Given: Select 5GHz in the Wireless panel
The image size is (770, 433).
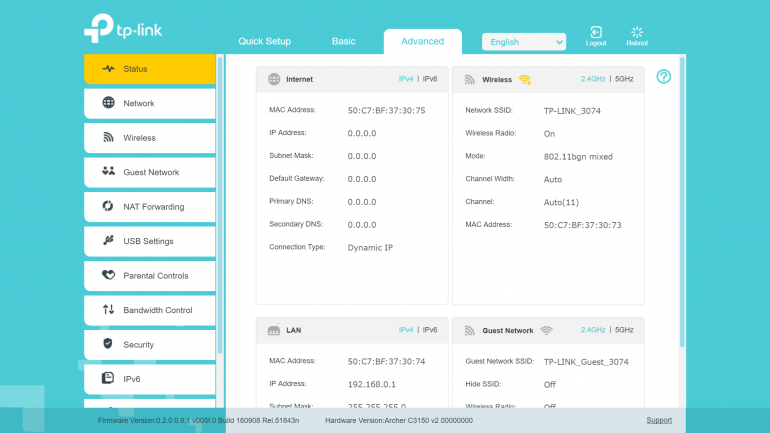Looking at the screenshot, I should click(x=624, y=79).
